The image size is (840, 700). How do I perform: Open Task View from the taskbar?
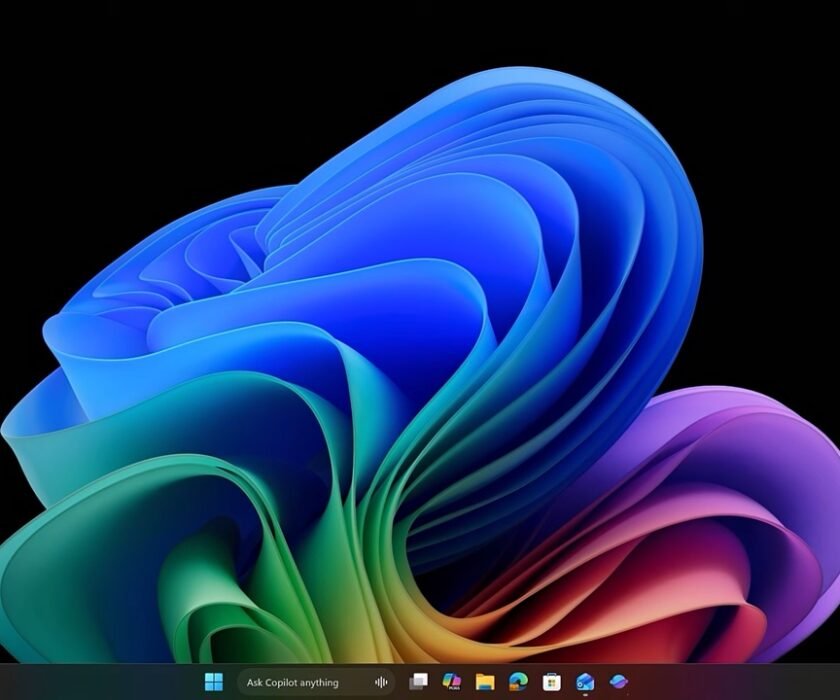click(418, 682)
